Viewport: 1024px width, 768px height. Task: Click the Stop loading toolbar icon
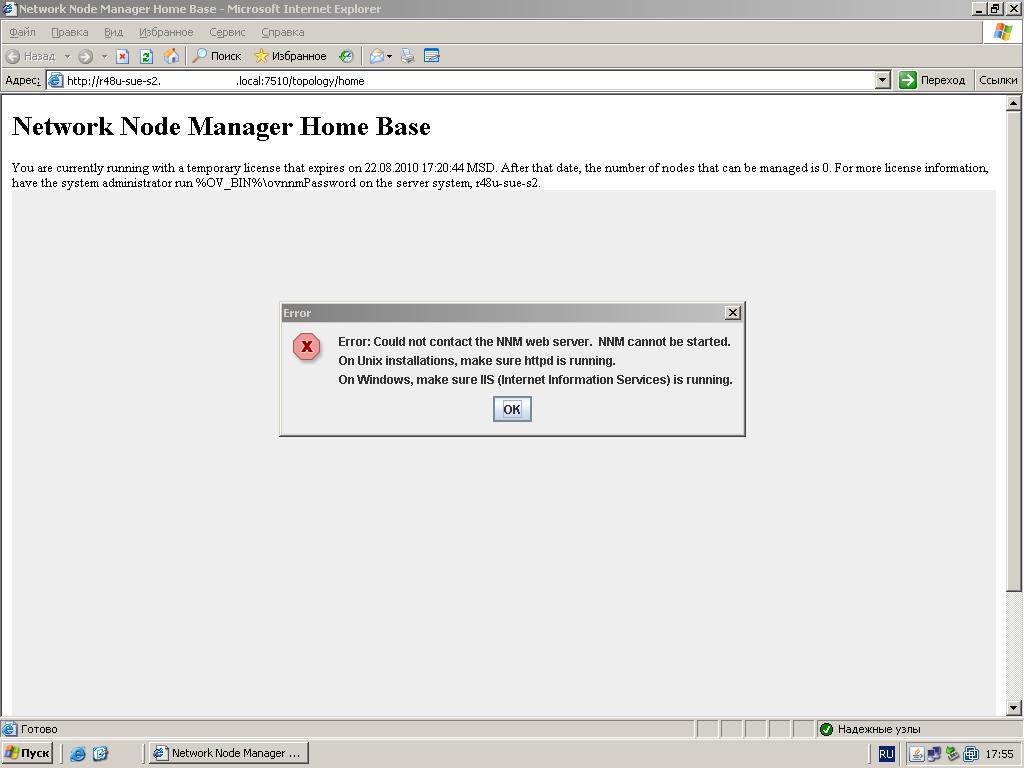click(123, 56)
